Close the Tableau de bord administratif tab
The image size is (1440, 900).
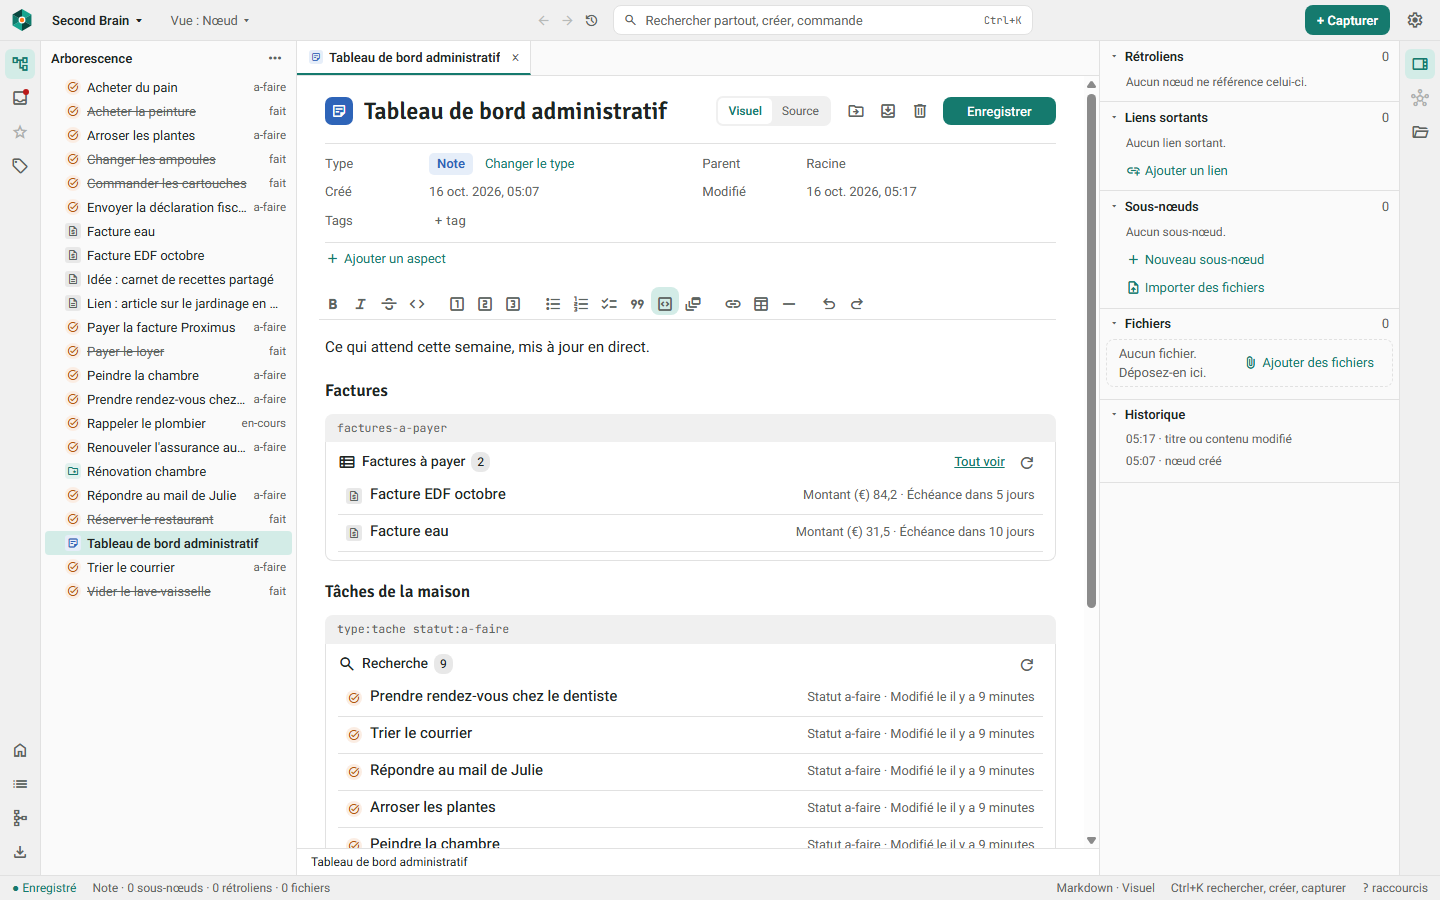pyautogui.click(x=515, y=58)
